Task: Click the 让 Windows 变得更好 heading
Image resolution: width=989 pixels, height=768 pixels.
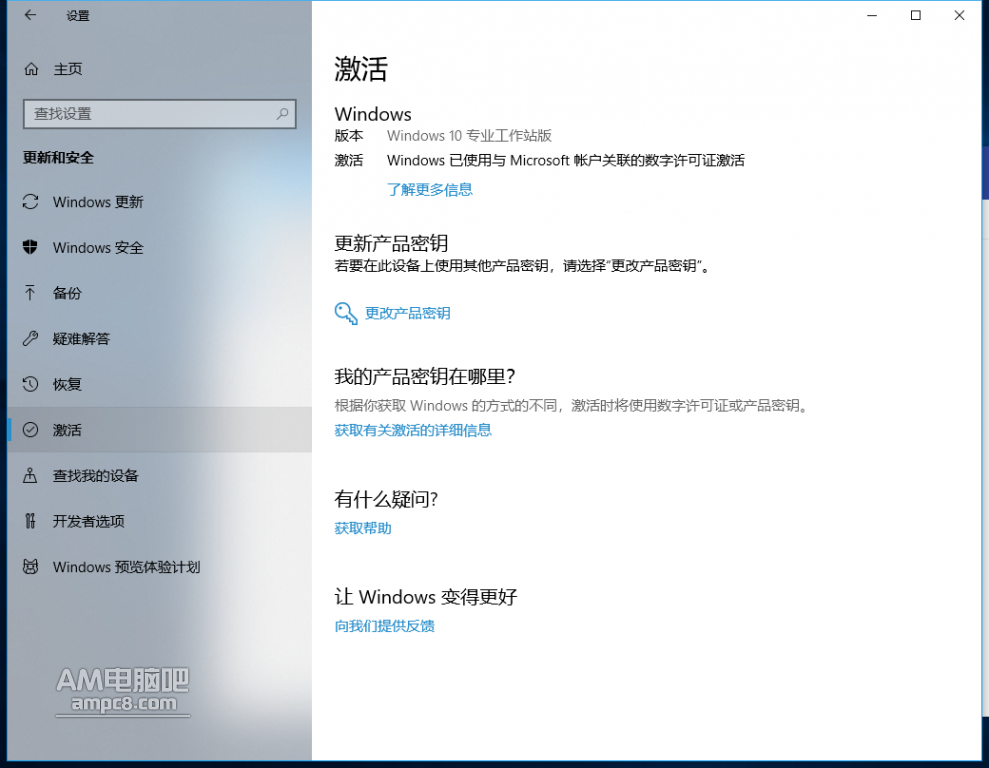Action: click(426, 596)
